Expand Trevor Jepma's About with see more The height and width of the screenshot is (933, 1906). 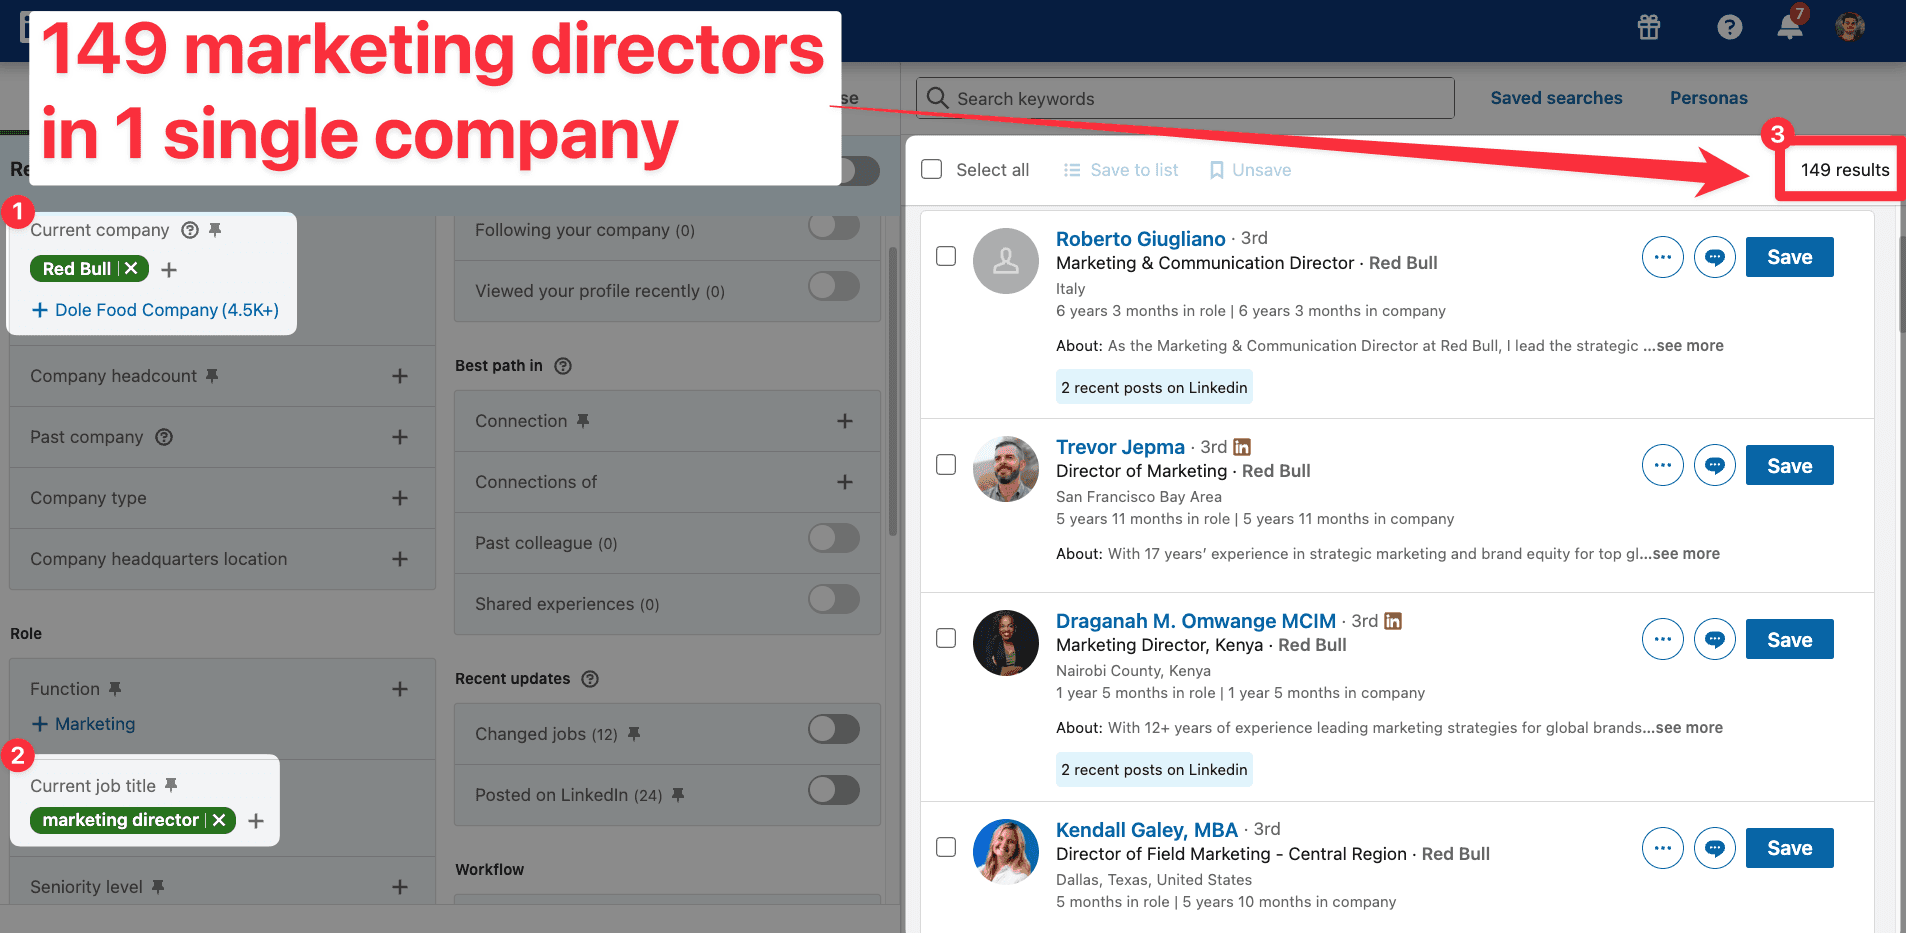pyautogui.click(x=1680, y=554)
